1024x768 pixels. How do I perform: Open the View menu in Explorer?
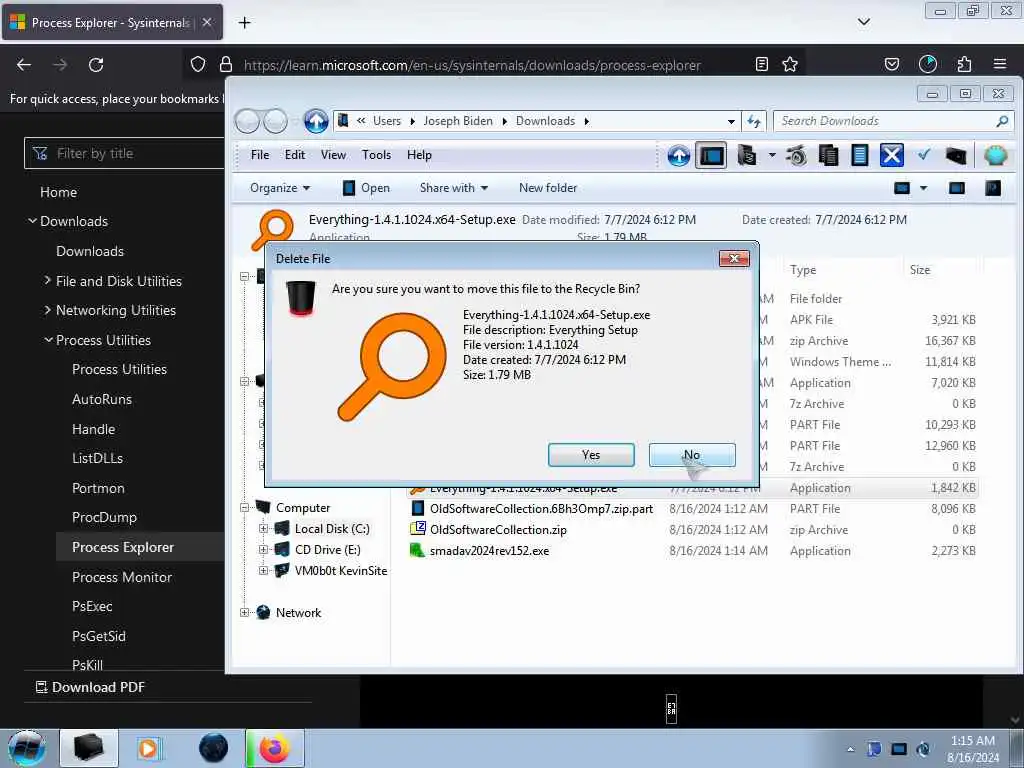[x=333, y=155]
